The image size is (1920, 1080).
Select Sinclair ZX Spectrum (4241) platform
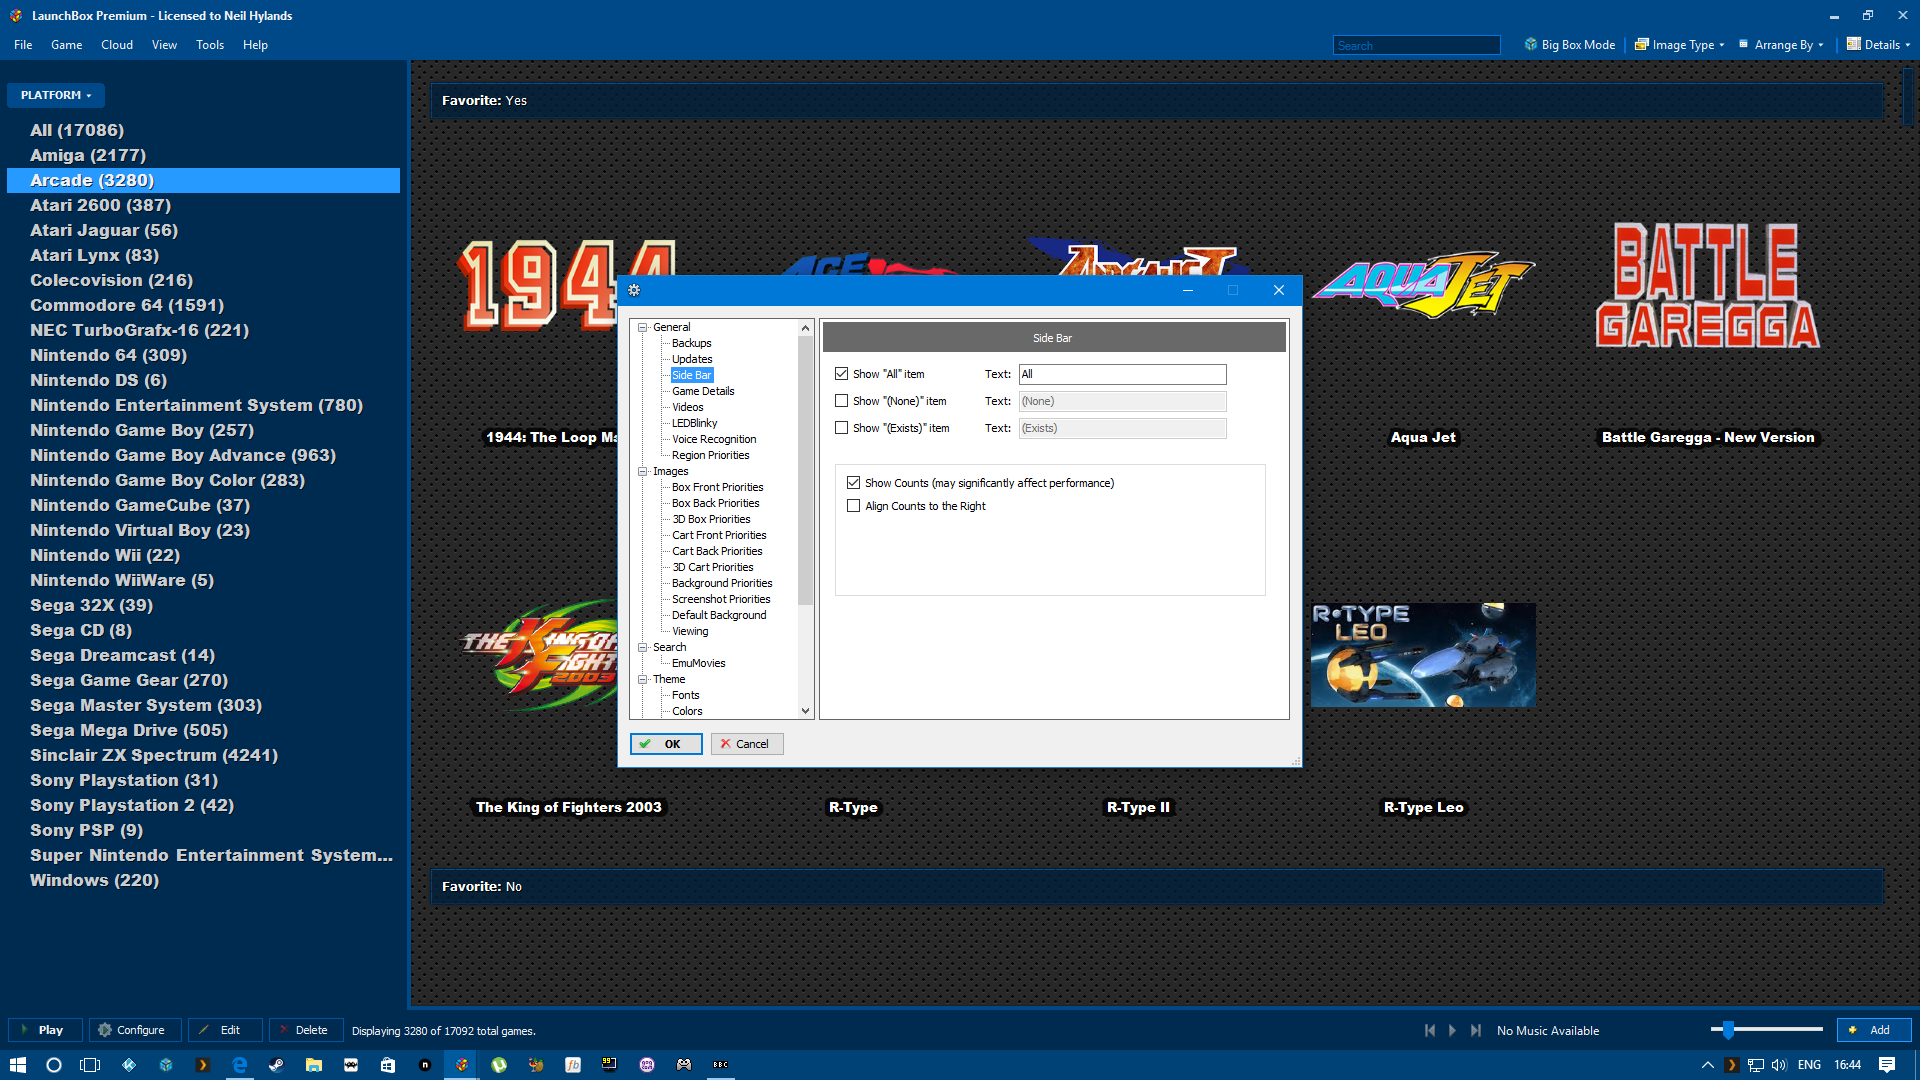pos(154,755)
